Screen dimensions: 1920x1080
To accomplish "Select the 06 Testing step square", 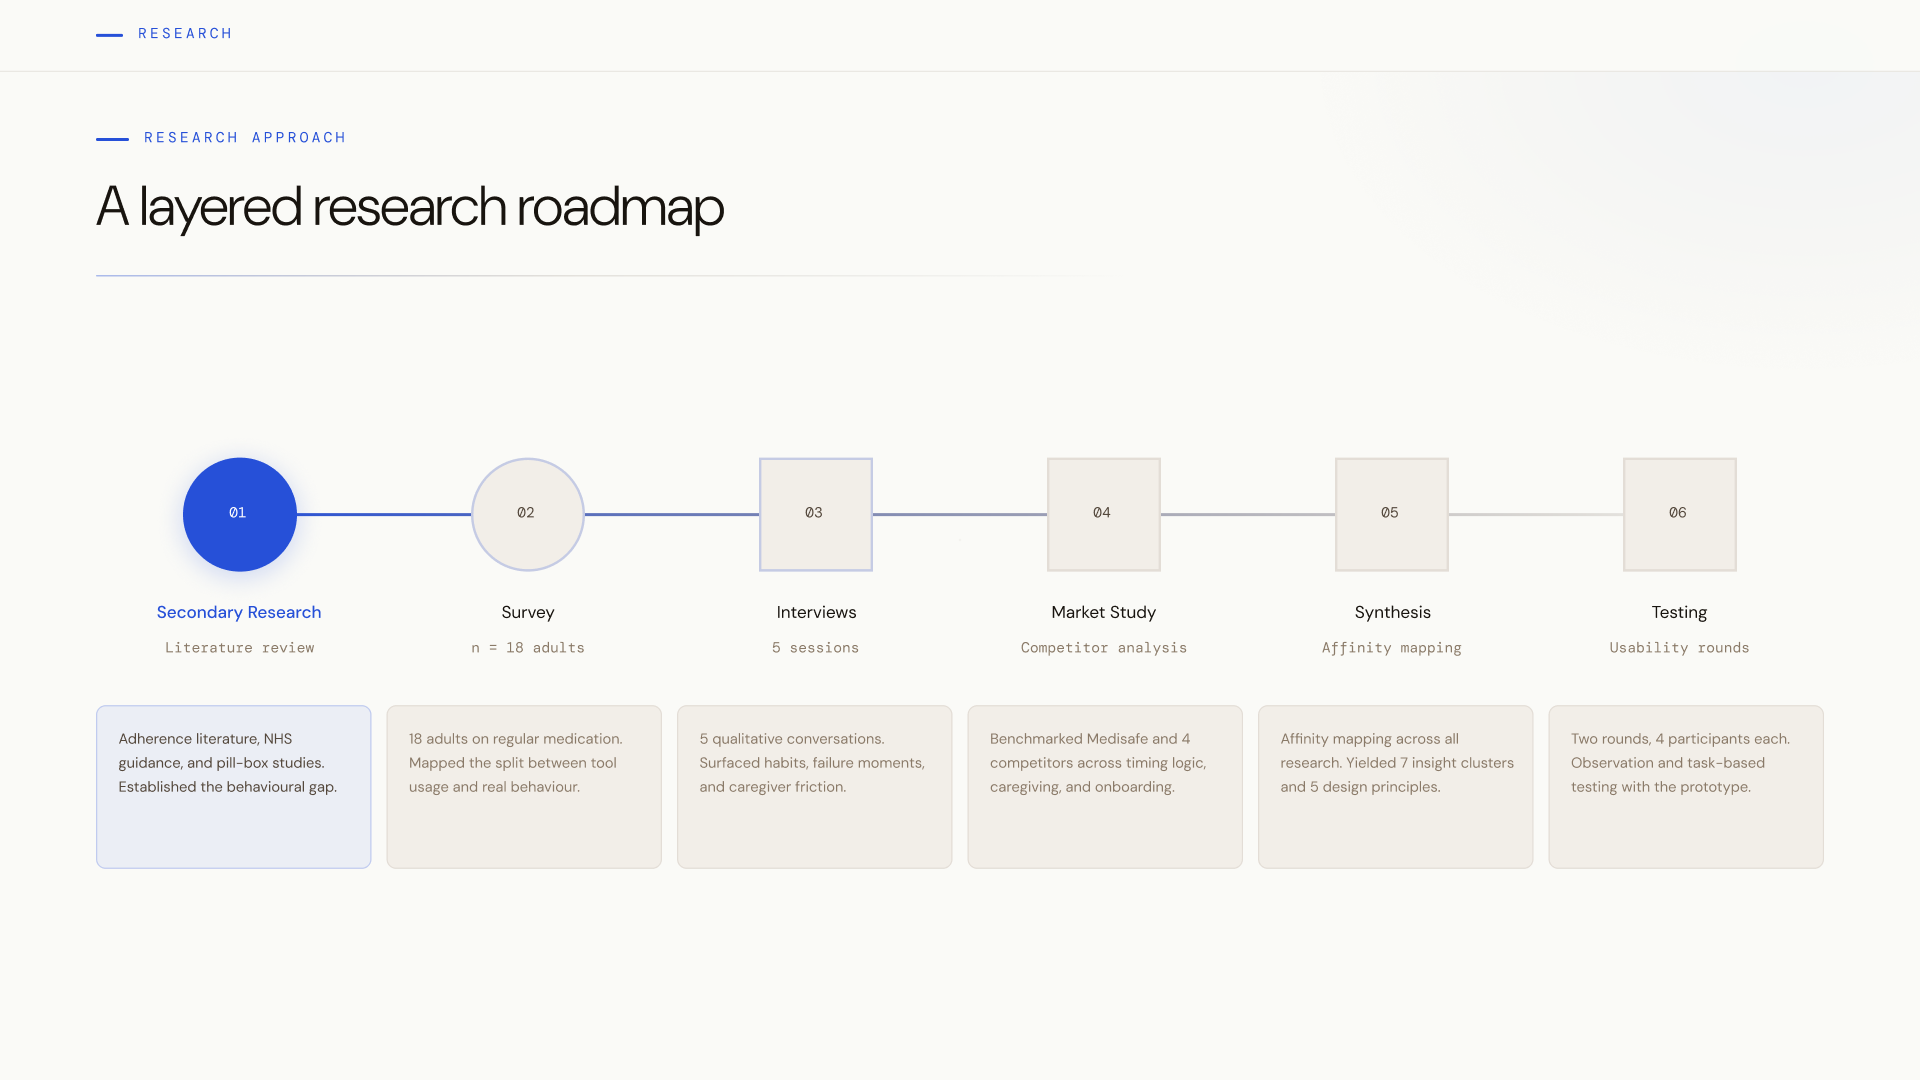I will (x=1679, y=514).
